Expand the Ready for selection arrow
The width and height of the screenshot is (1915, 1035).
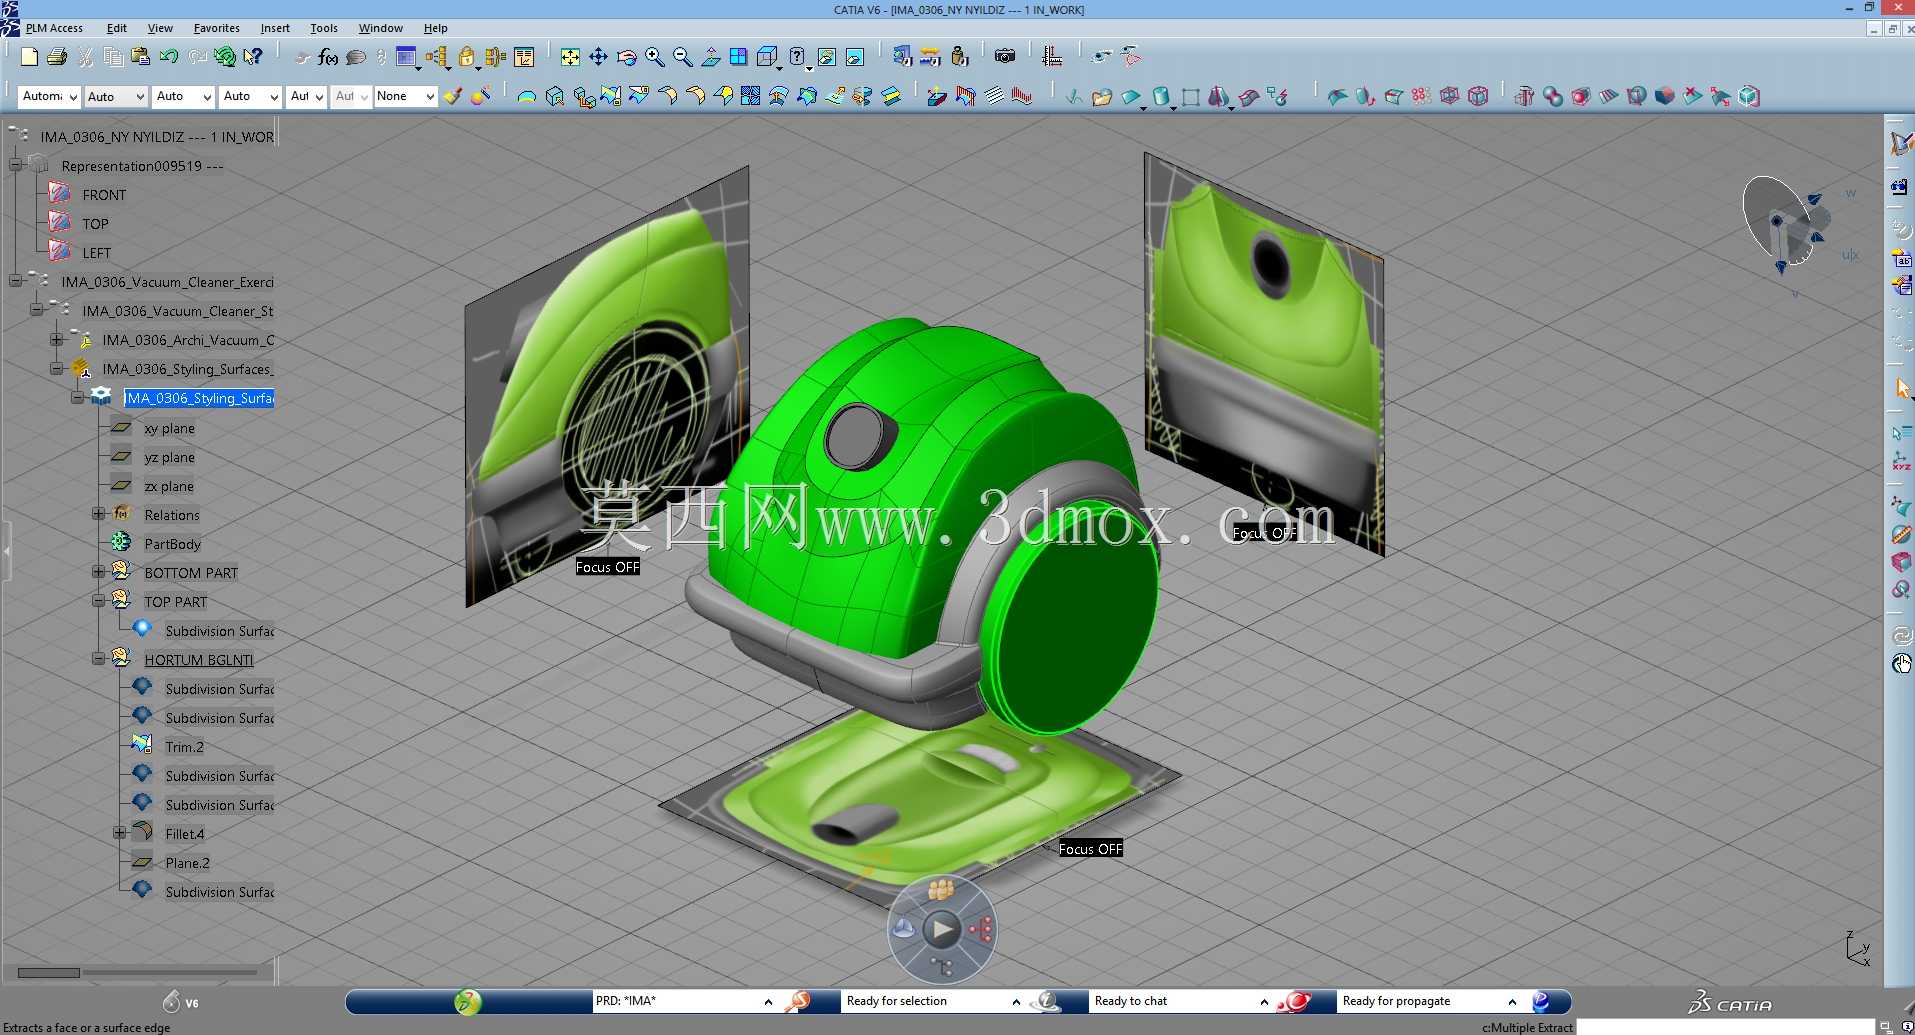pyautogui.click(x=1016, y=1001)
